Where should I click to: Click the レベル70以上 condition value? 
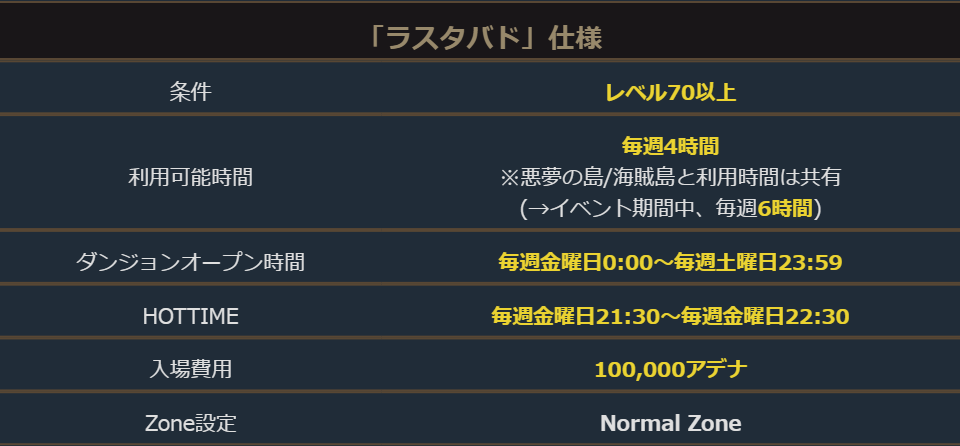671,93
